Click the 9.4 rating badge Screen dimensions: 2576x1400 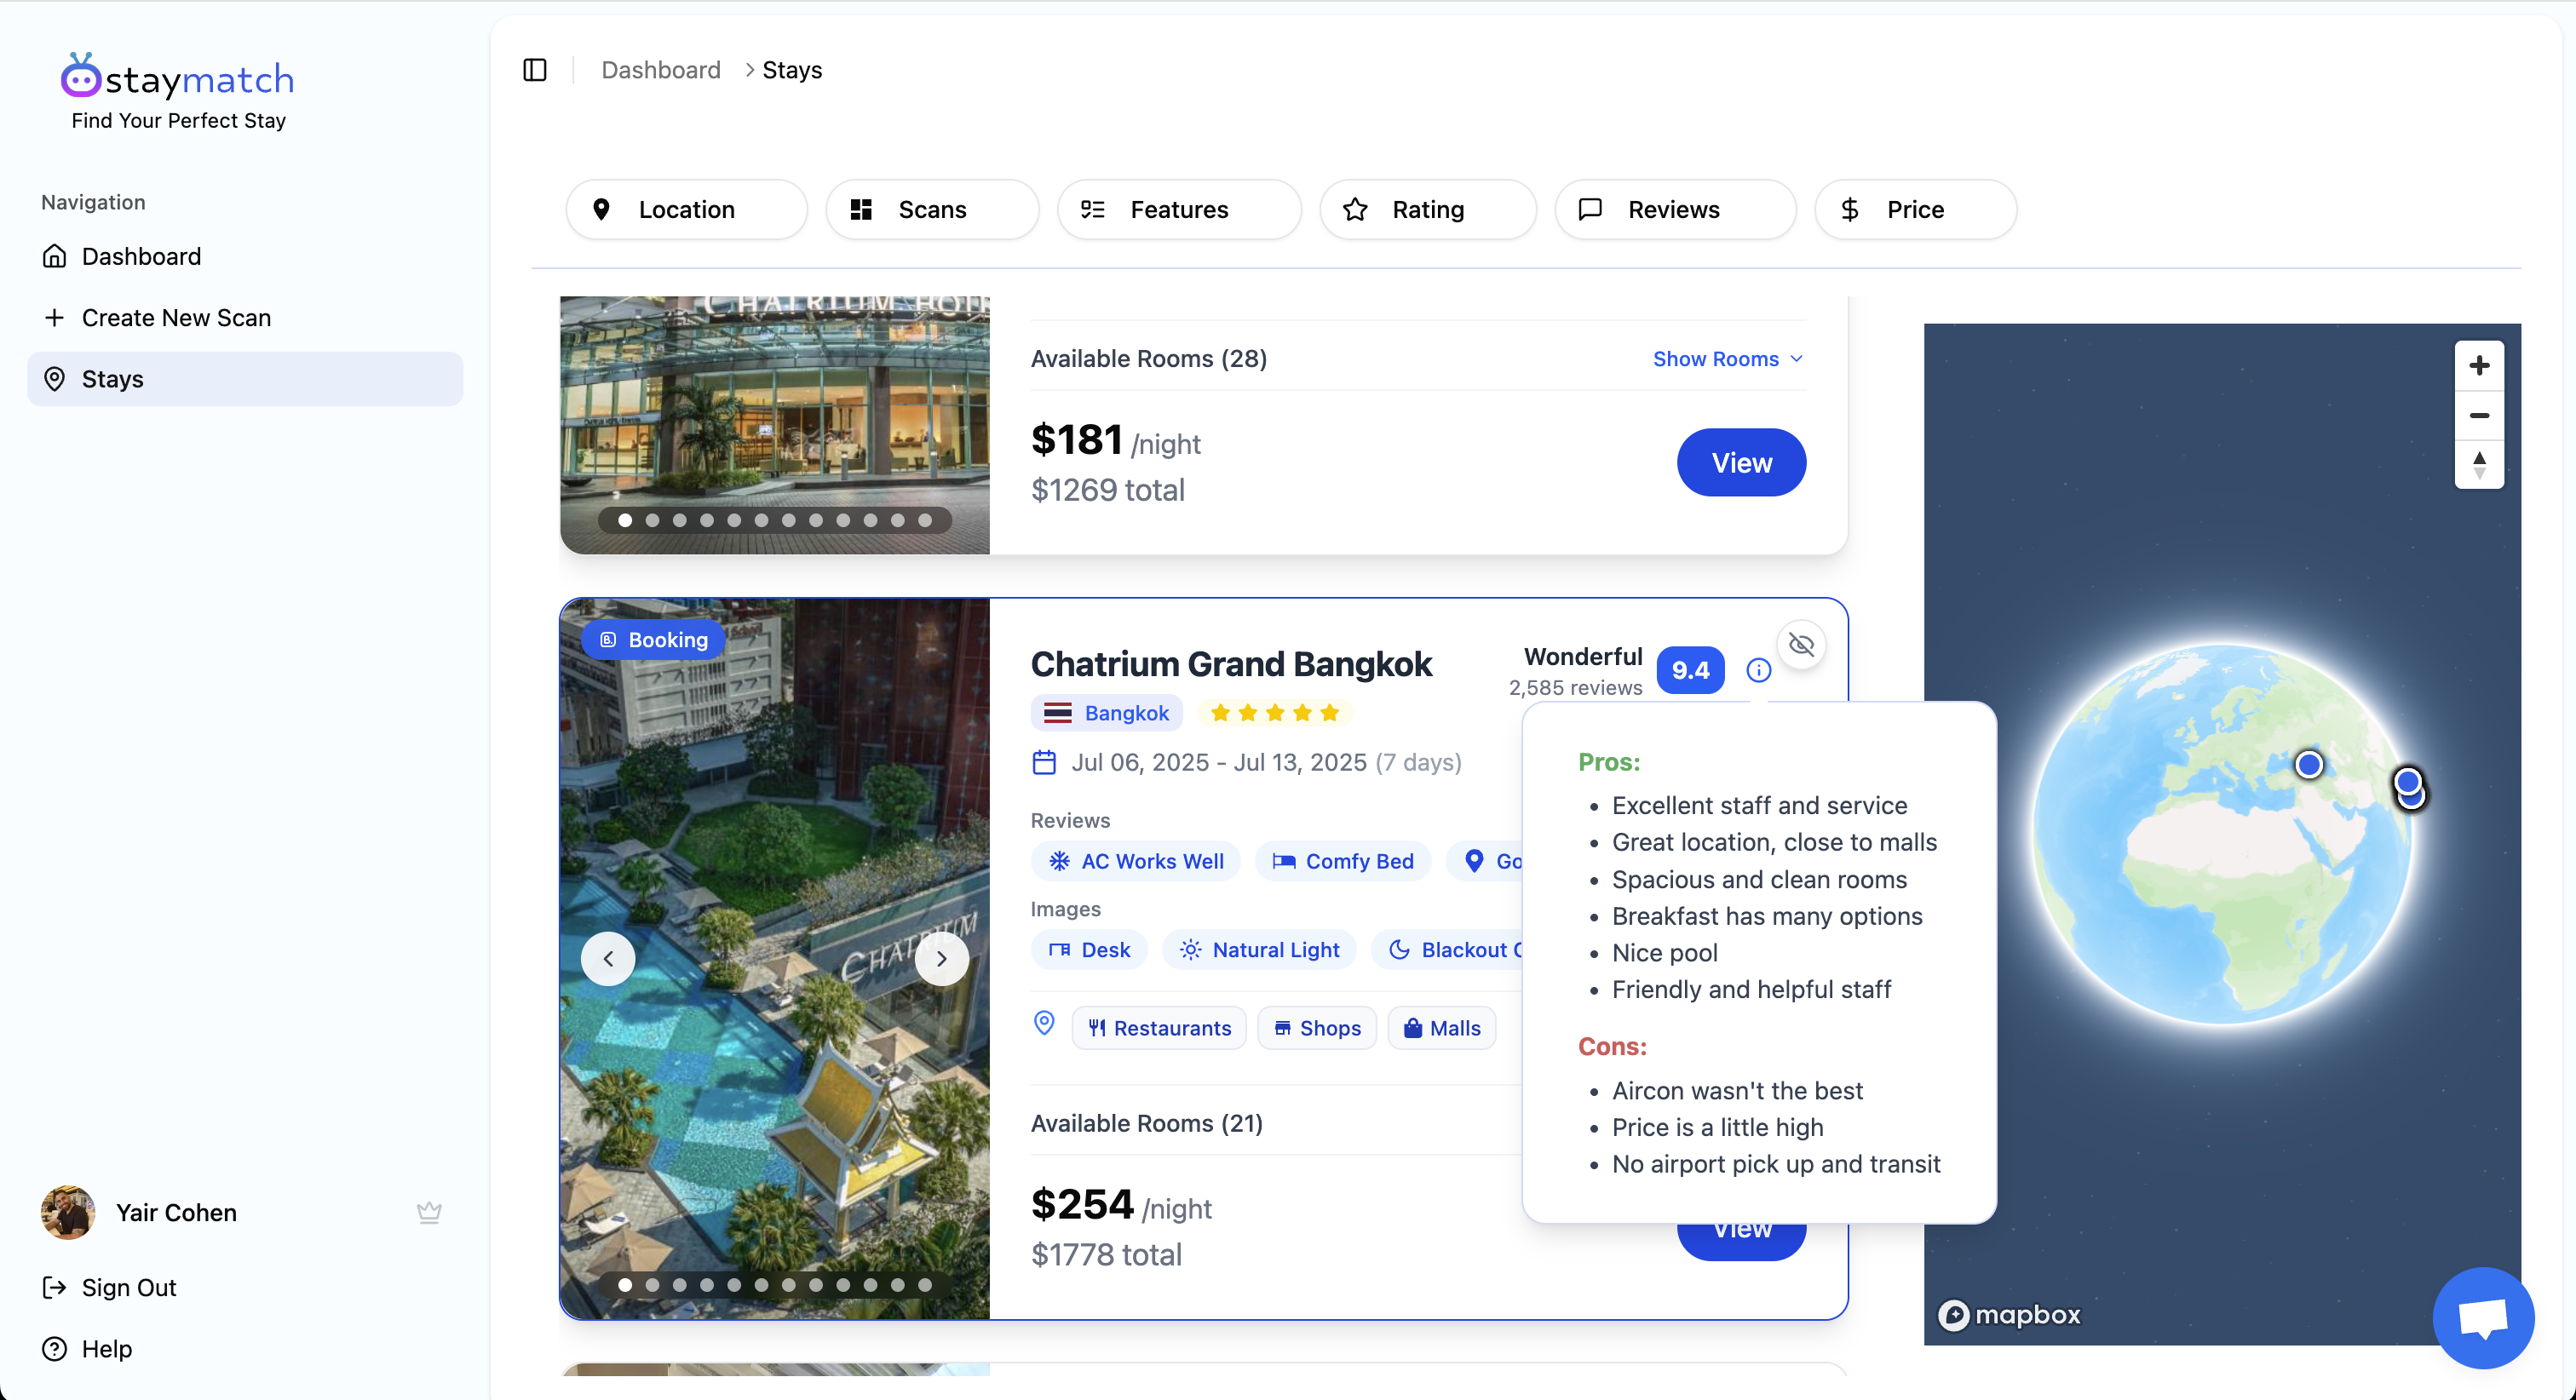[x=1690, y=670]
